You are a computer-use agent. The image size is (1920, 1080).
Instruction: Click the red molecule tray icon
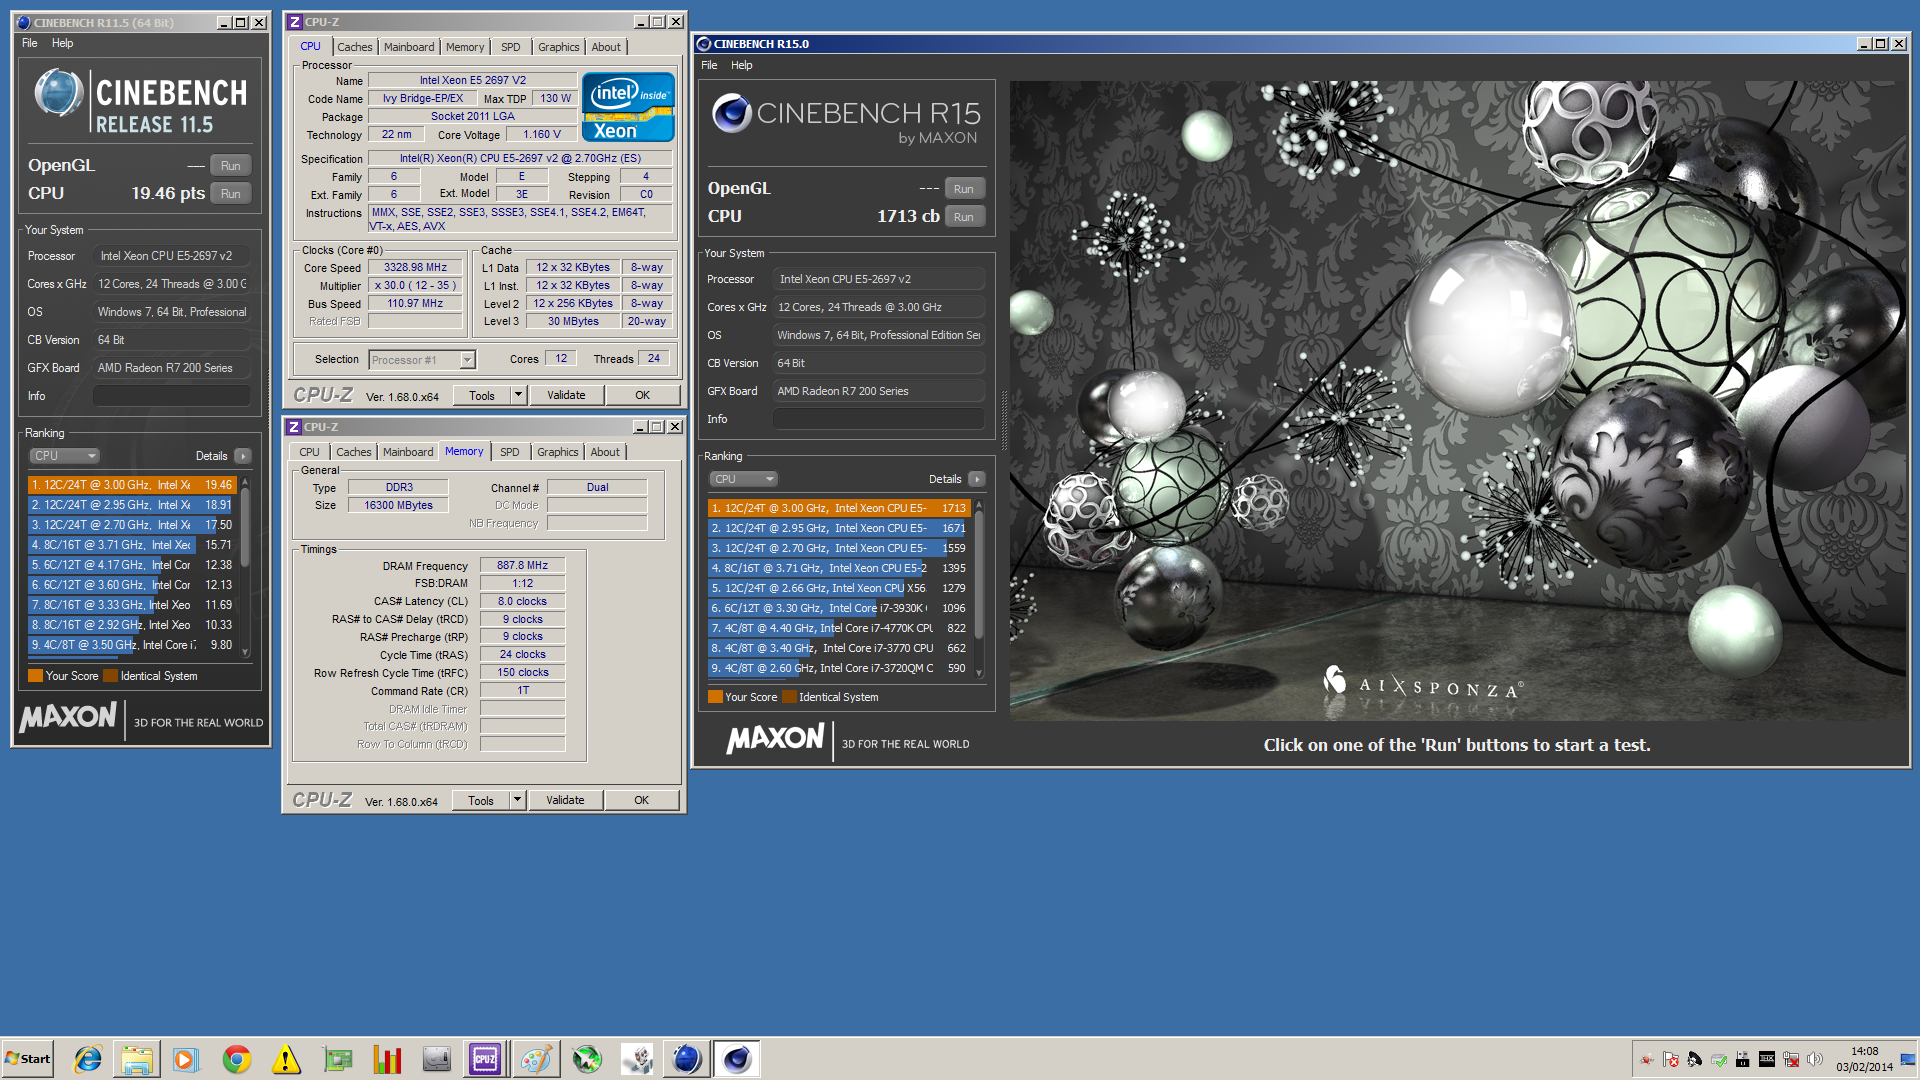pyautogui.click(x=1647, y=1059)
